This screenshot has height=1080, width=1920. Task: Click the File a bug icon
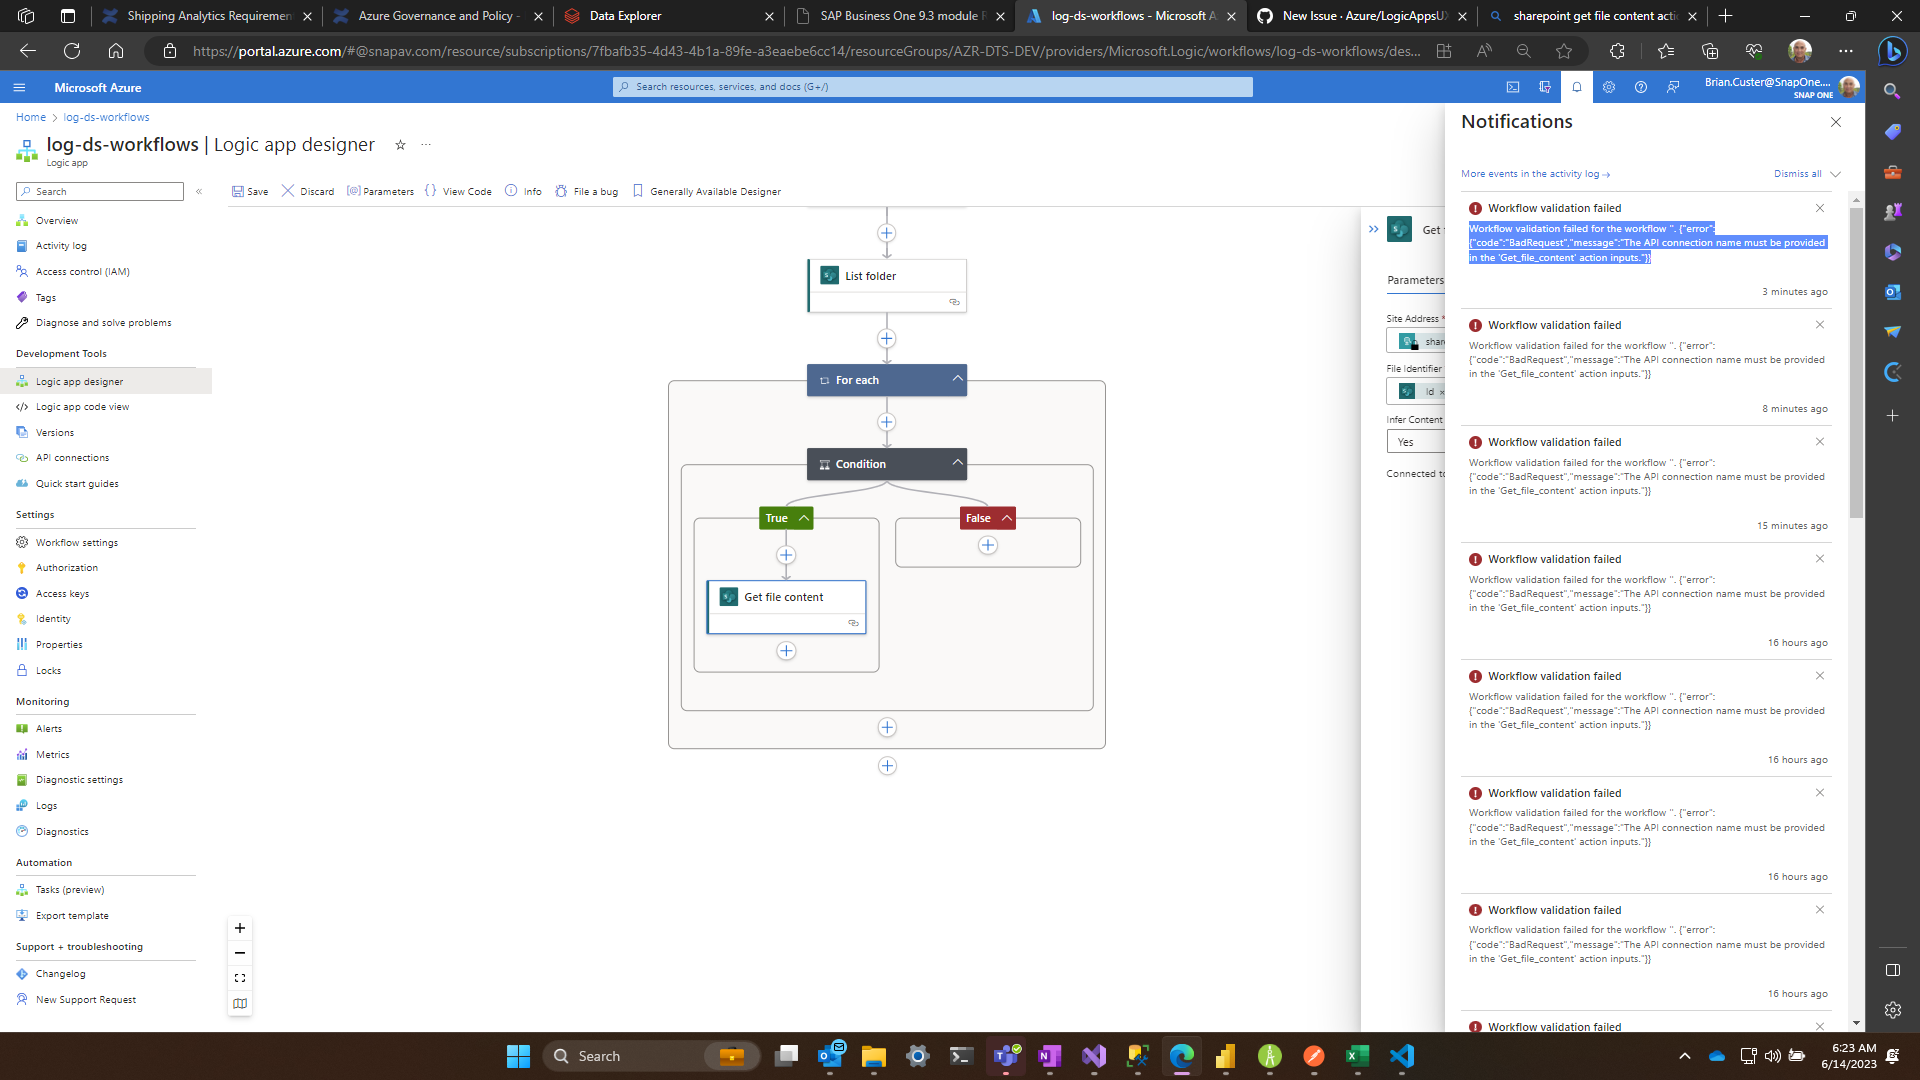click(563, 191)
